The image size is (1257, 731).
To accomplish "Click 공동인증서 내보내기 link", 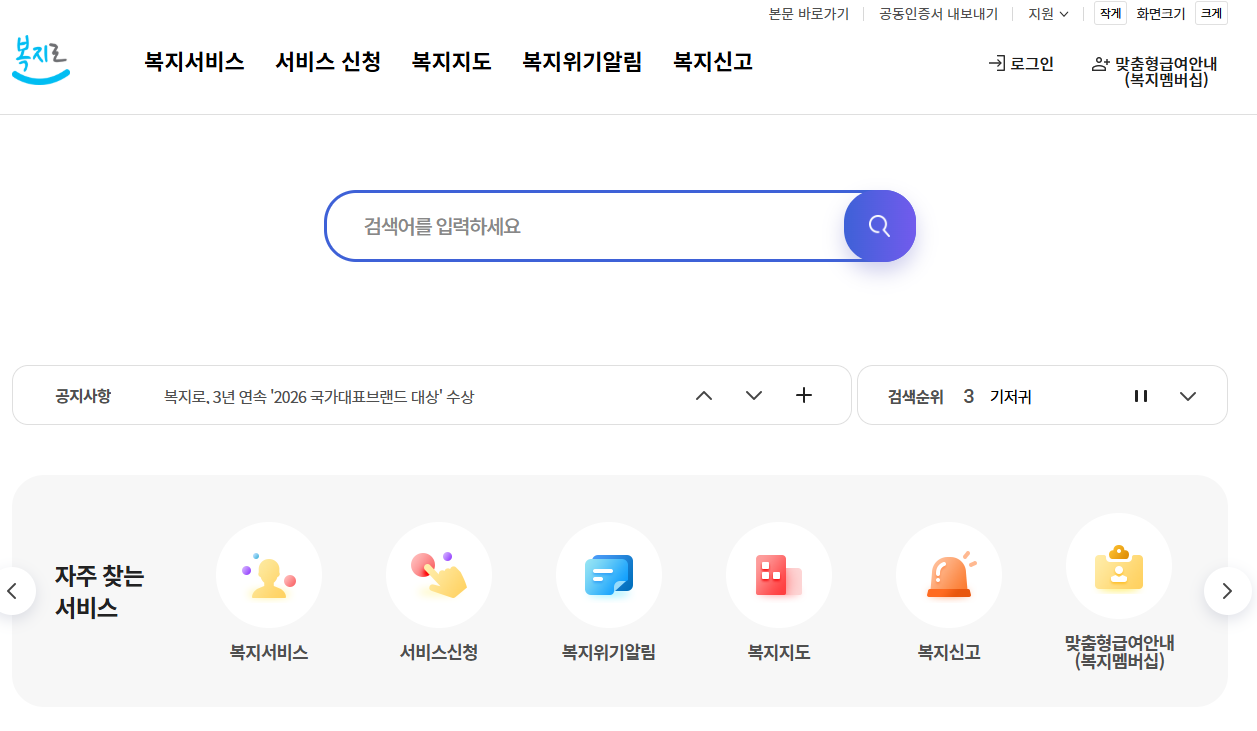I will coord(939,14).
